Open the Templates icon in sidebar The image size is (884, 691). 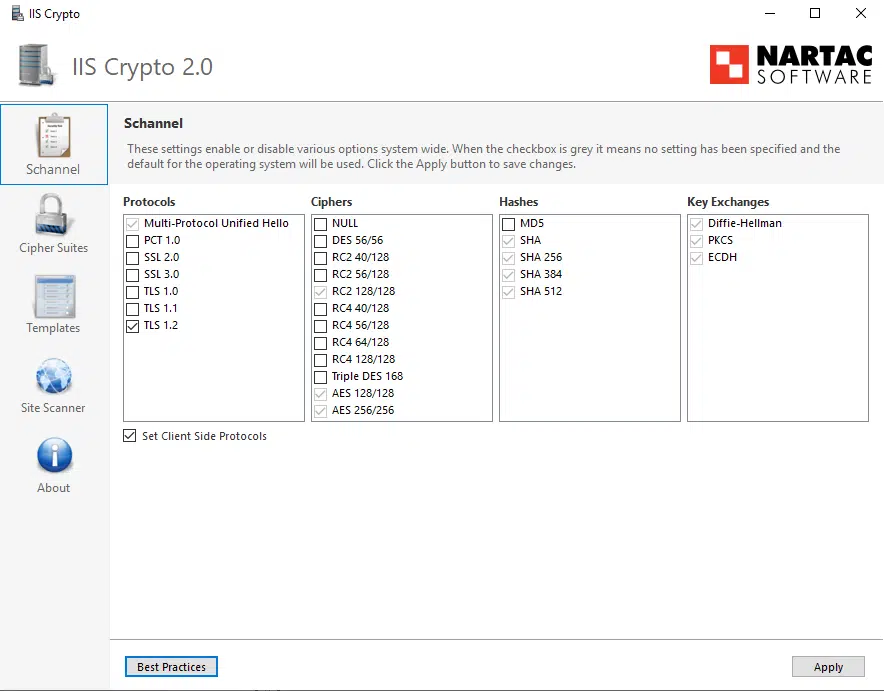(x=54, y=296)
